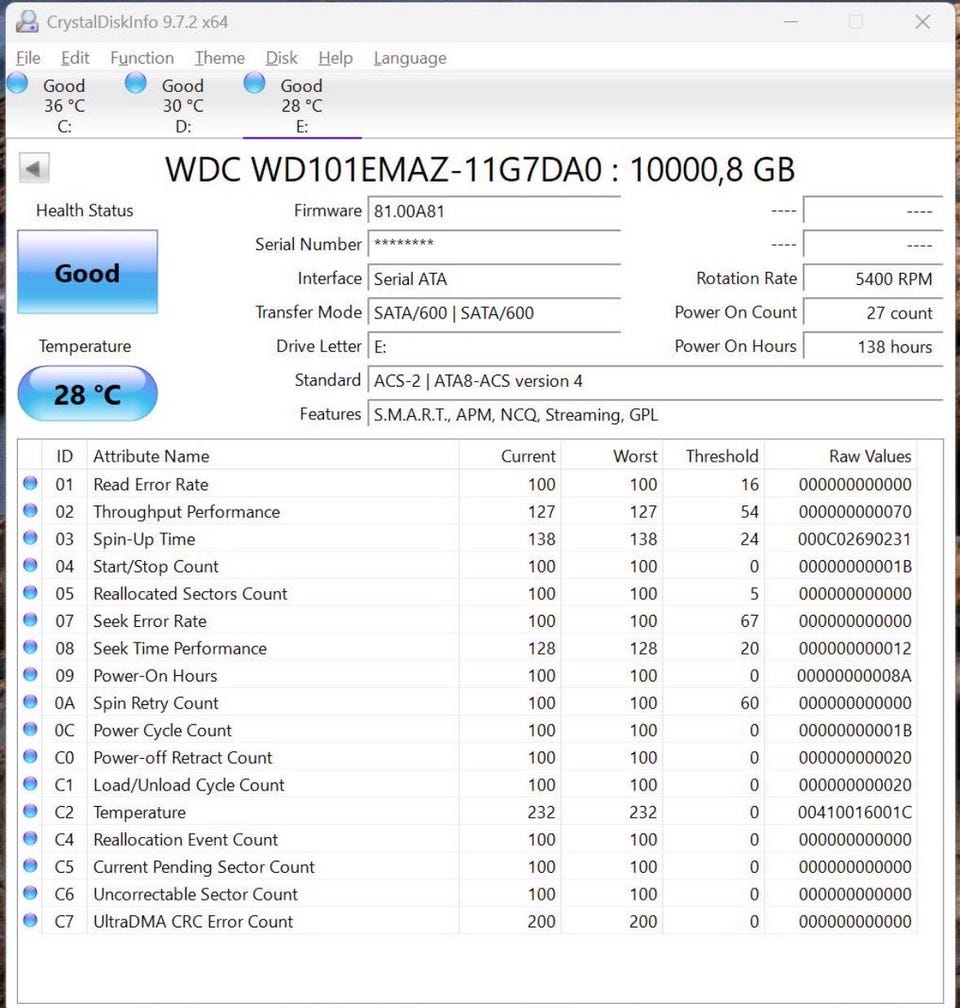
Task: Open the Edit menu
Action: pyautogui.click(x=75, y=58)
